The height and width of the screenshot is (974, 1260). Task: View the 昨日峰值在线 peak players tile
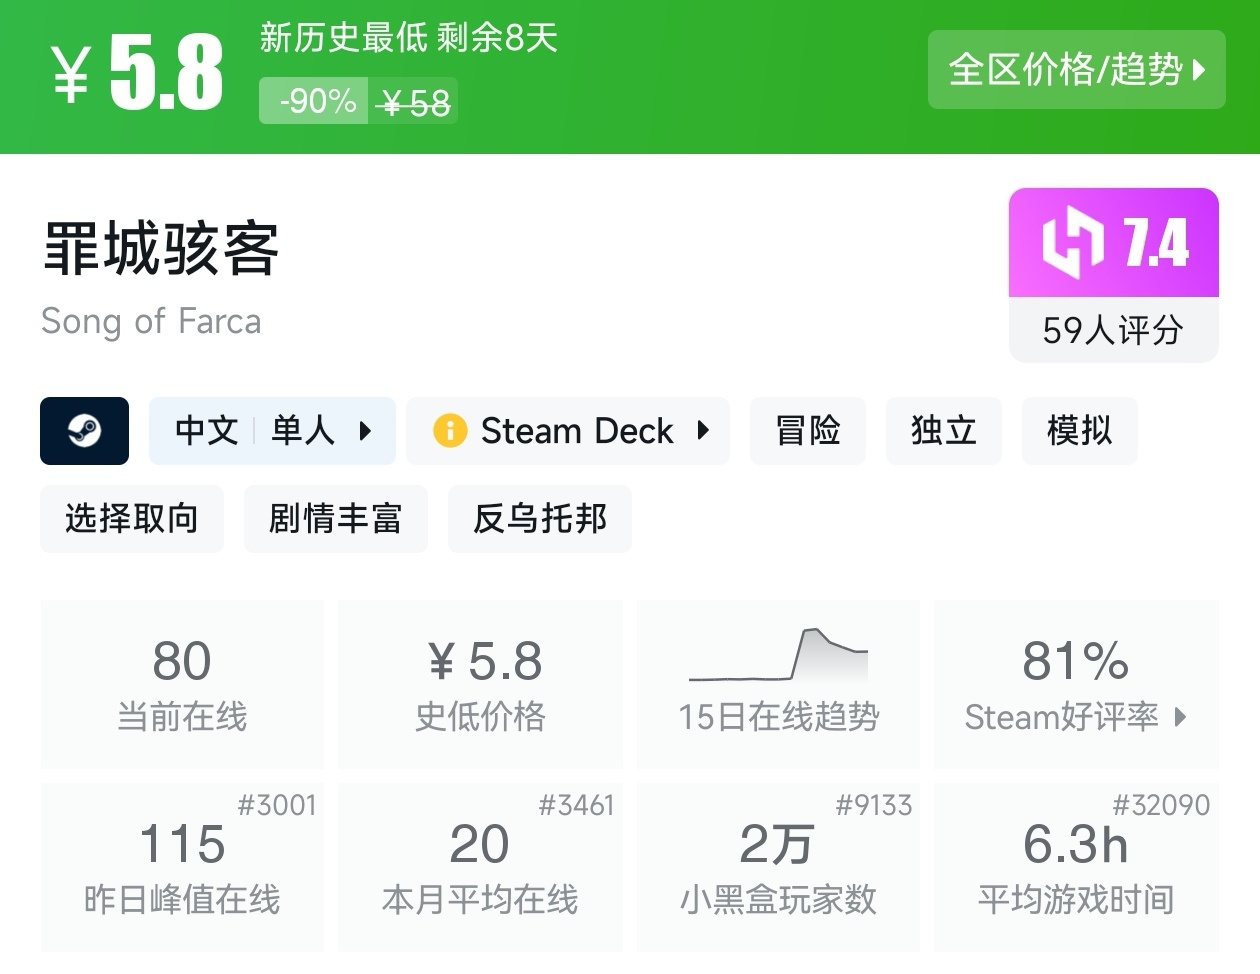(182, 867)
